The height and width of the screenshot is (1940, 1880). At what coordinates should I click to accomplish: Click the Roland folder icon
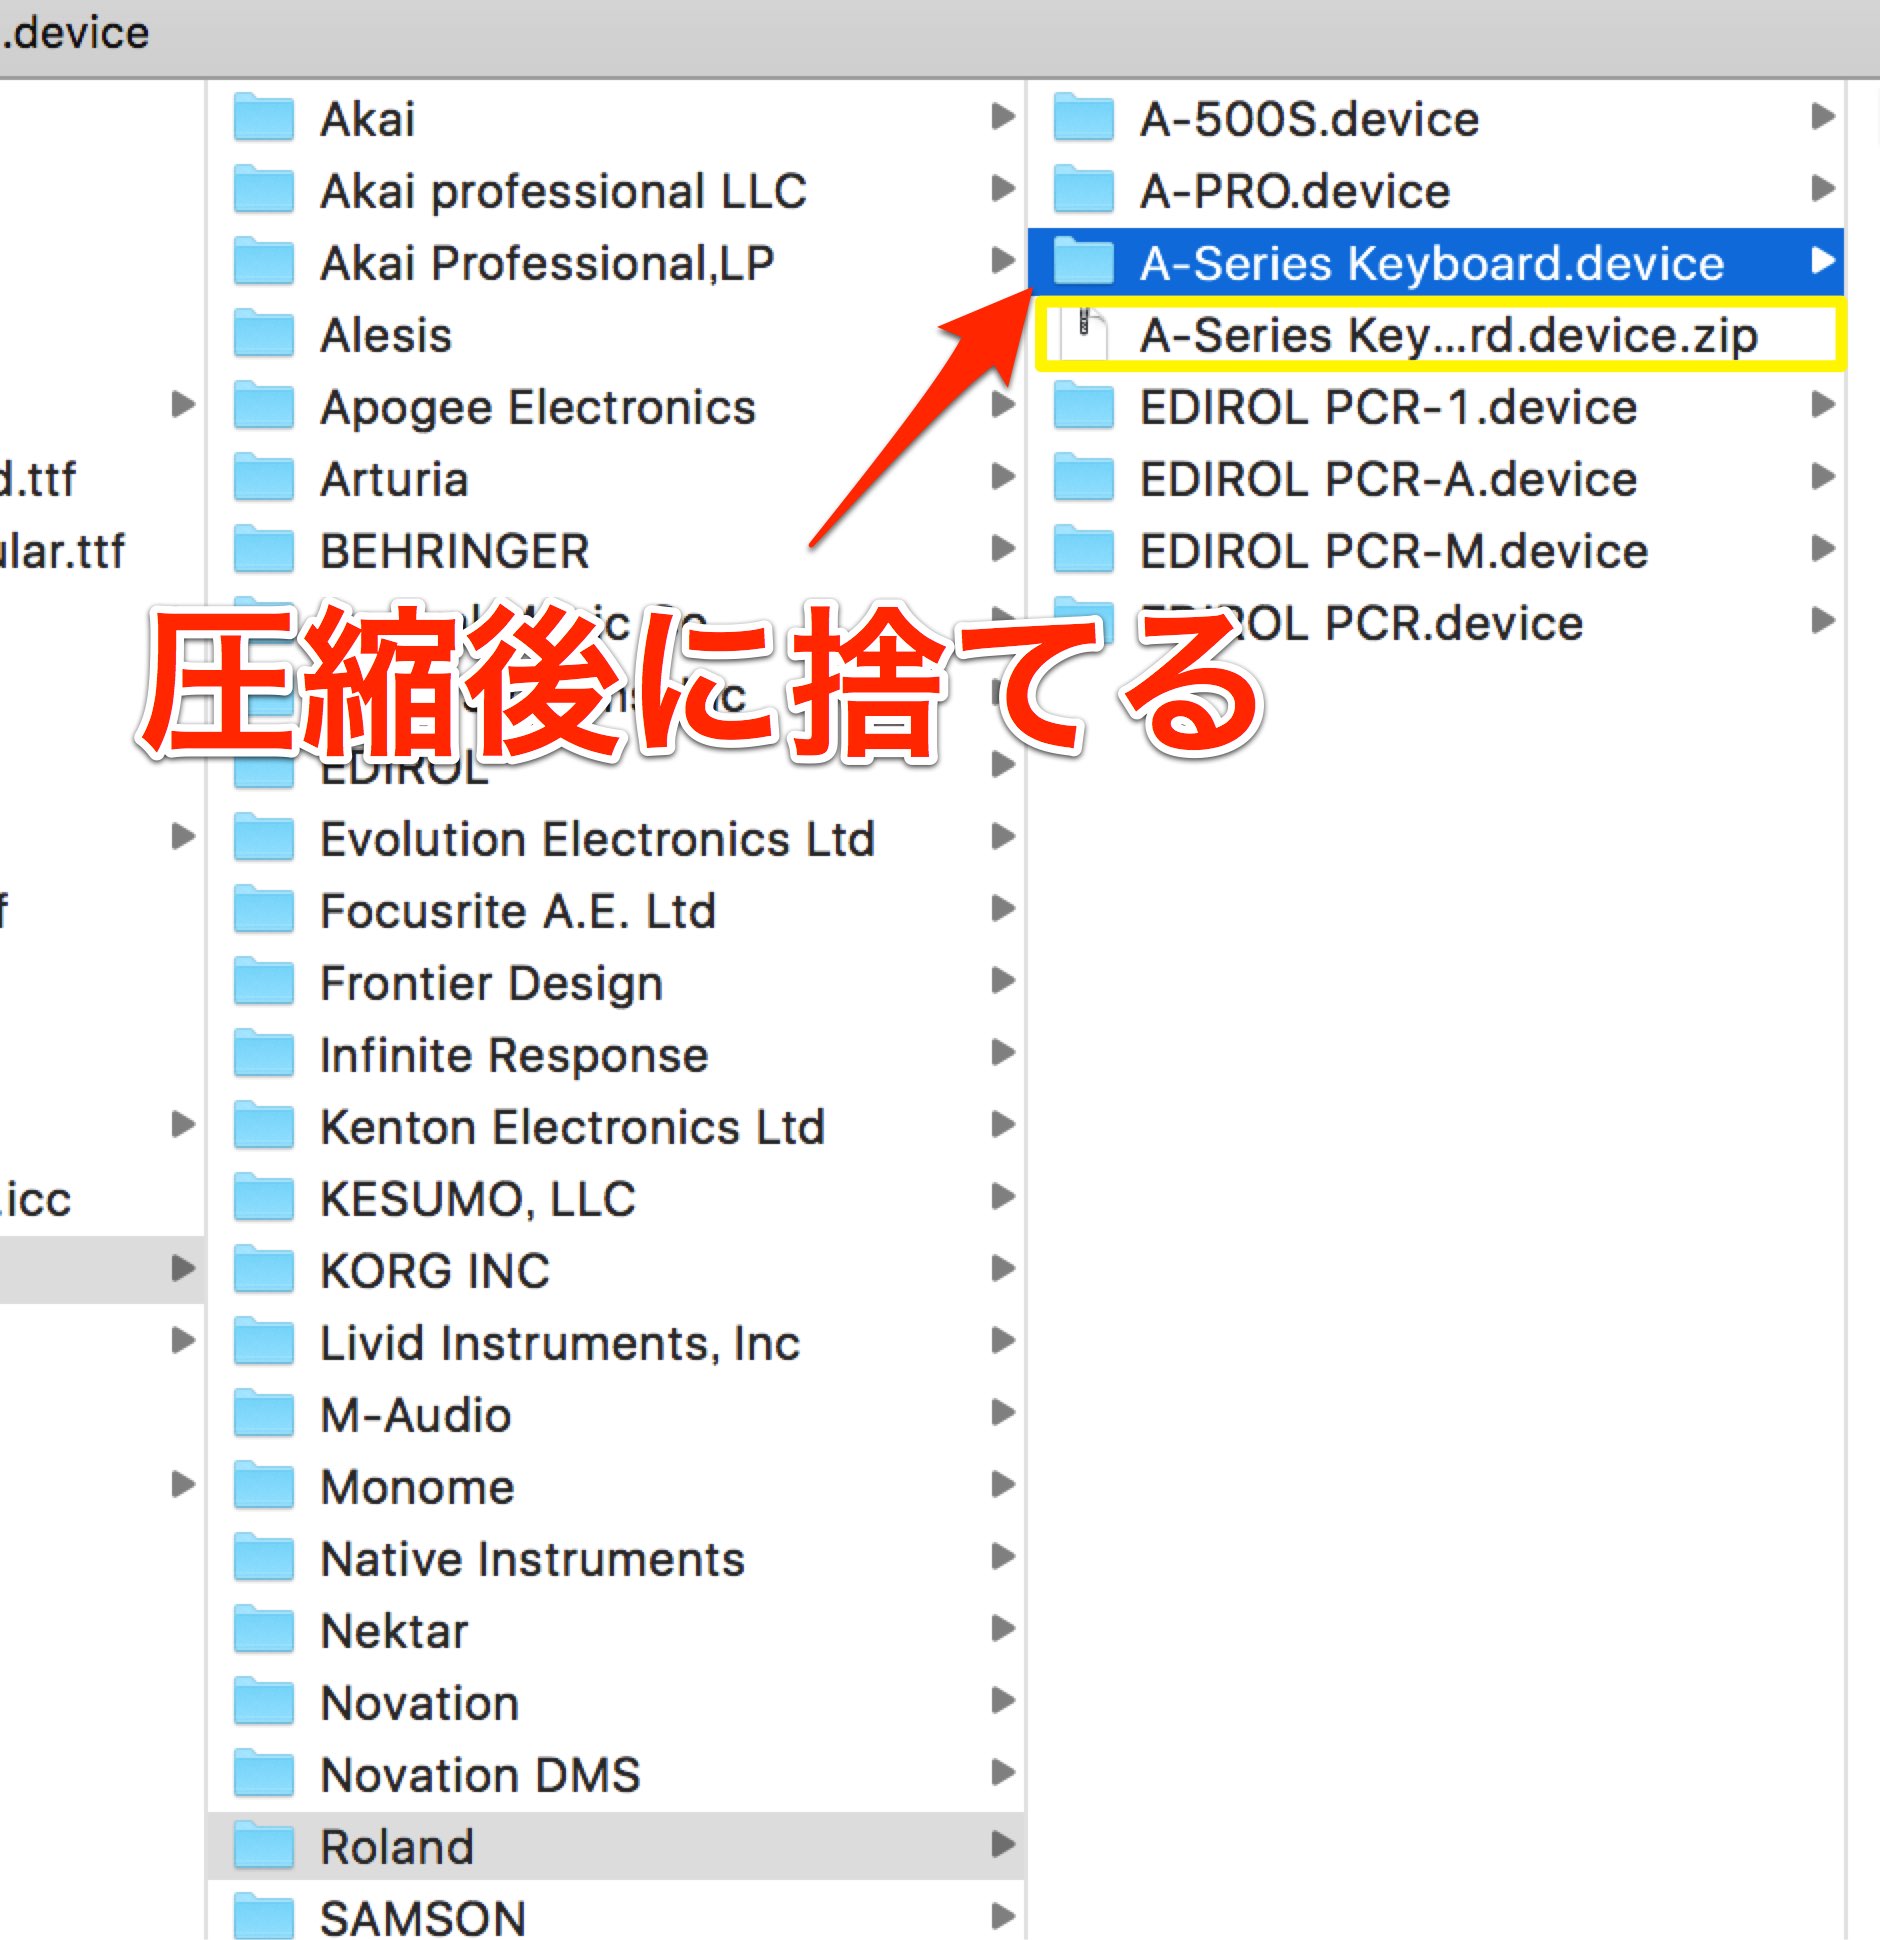[264, 1846]
